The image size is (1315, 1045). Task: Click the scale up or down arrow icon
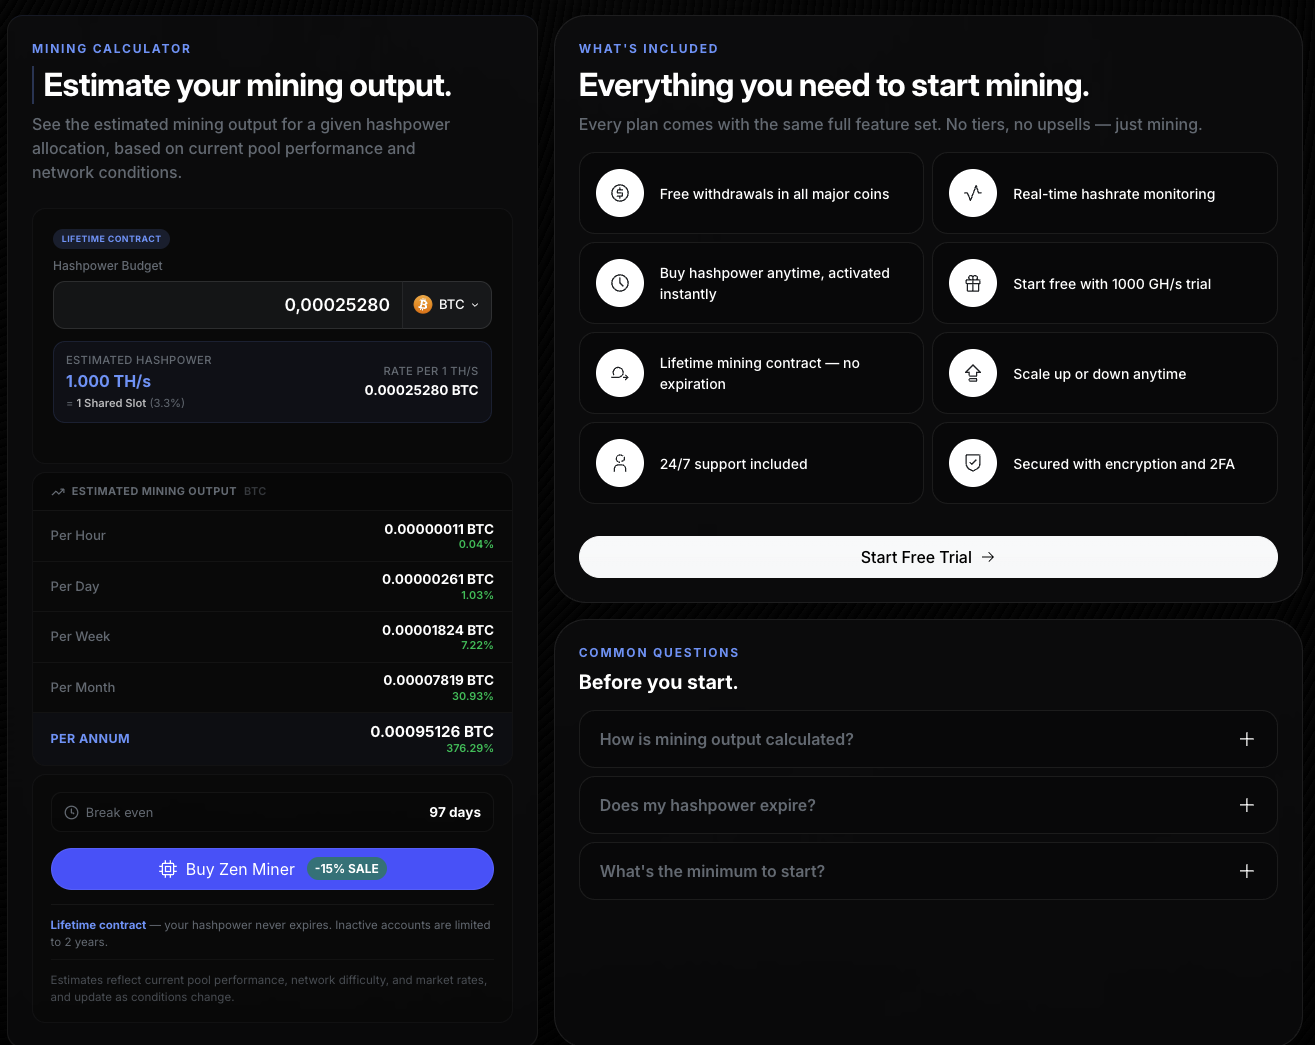pos(973,373)
